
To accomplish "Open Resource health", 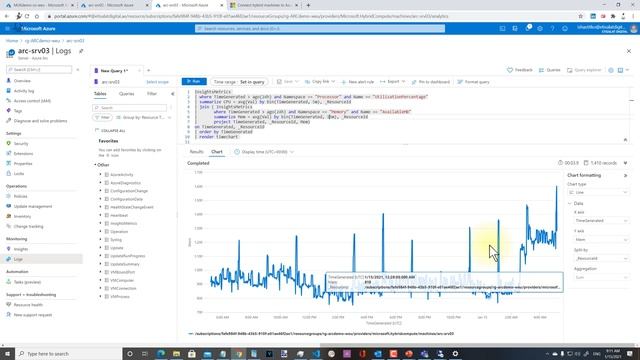I will click(x=28, y=305).
